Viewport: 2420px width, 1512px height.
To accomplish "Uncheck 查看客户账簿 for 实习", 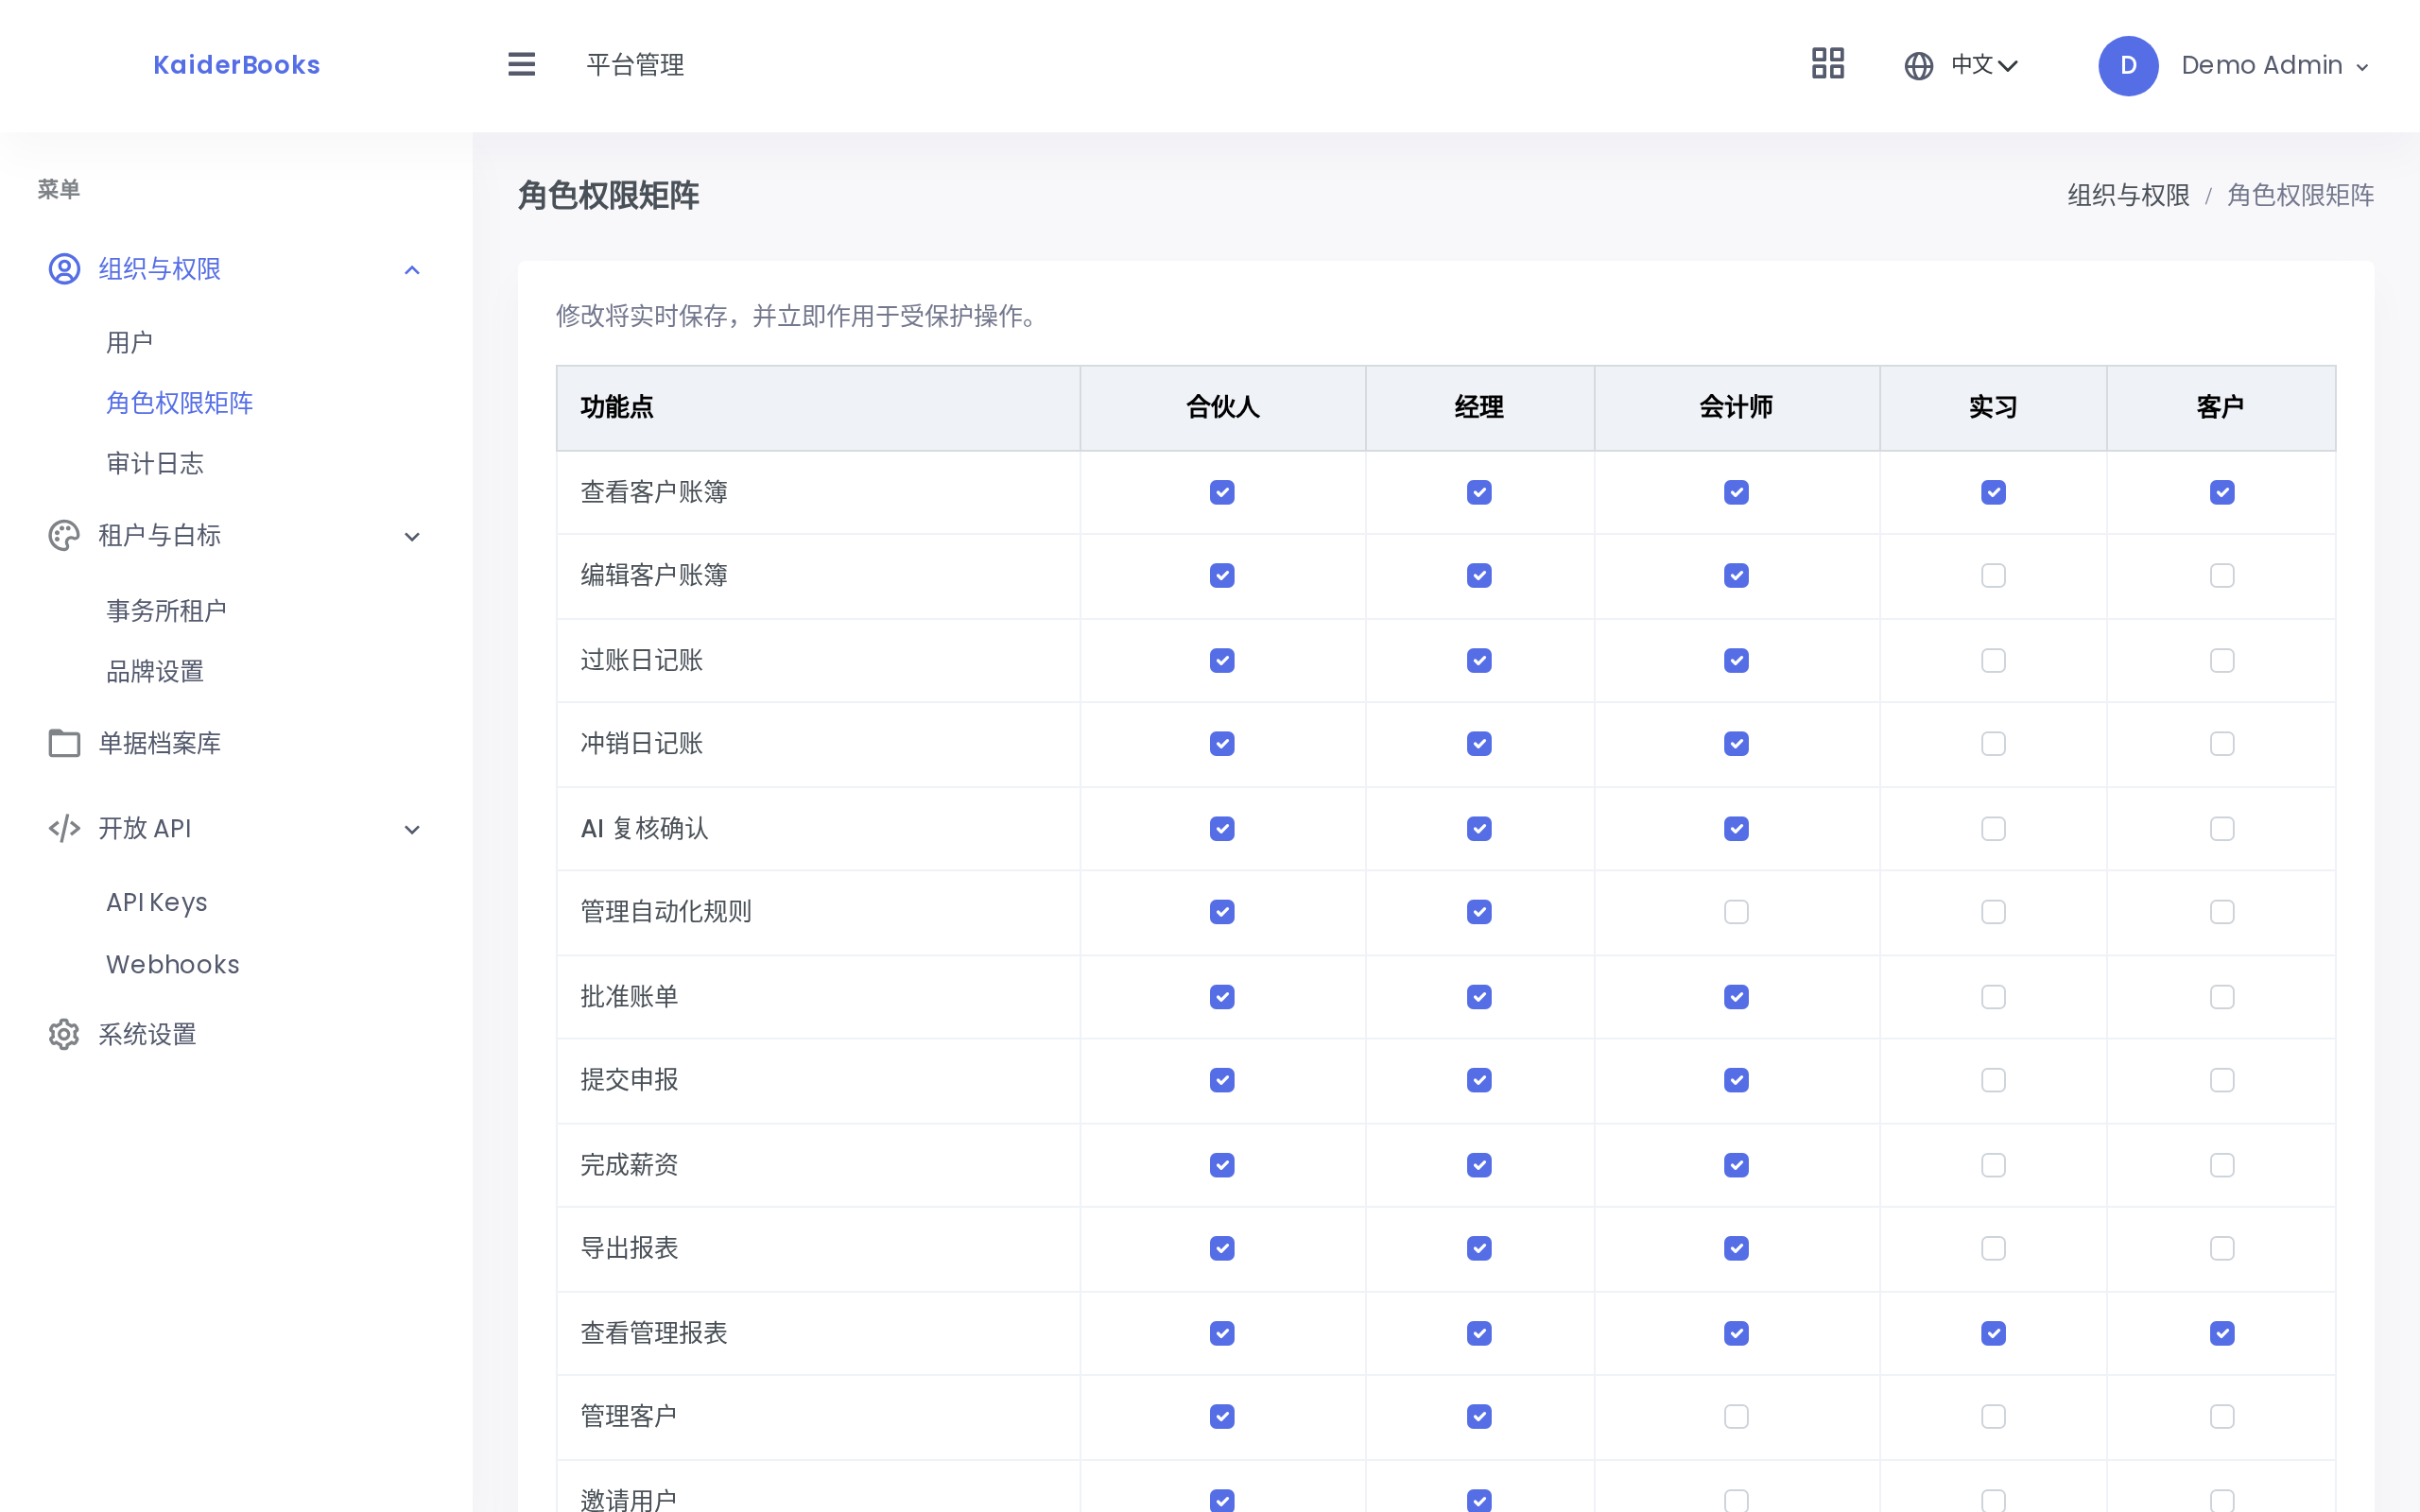I will (x=1993, y=492).
